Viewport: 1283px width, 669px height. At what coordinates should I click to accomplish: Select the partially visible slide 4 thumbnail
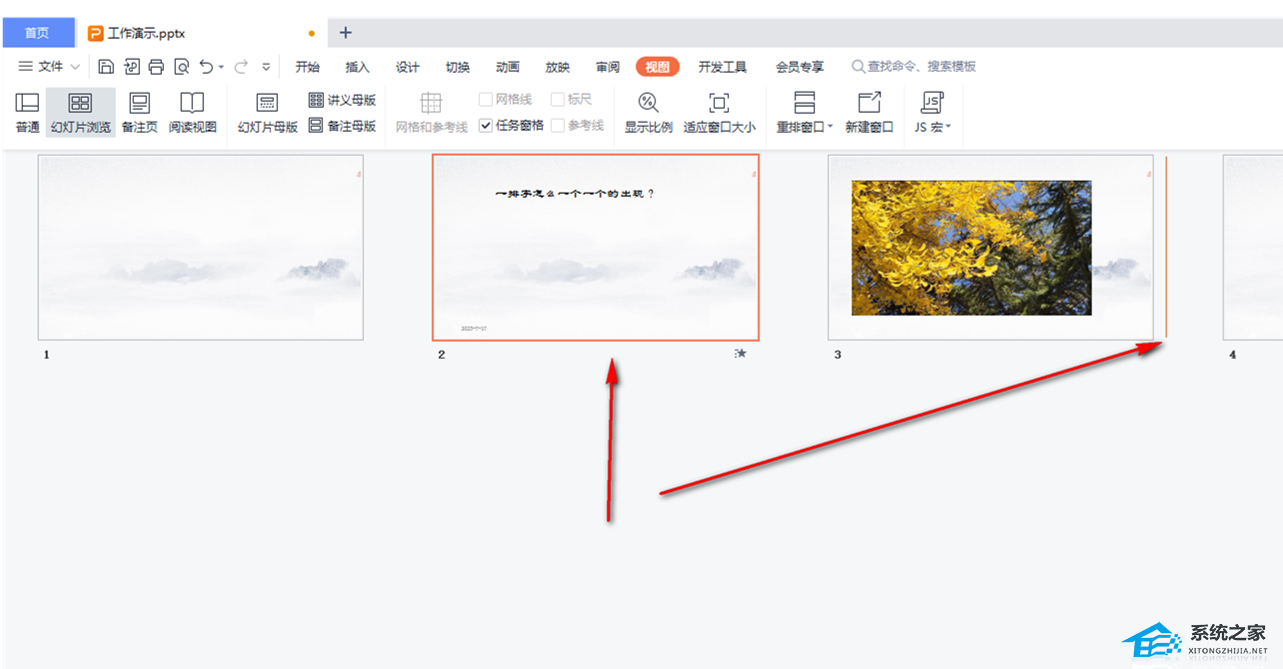click(1253, 247)
